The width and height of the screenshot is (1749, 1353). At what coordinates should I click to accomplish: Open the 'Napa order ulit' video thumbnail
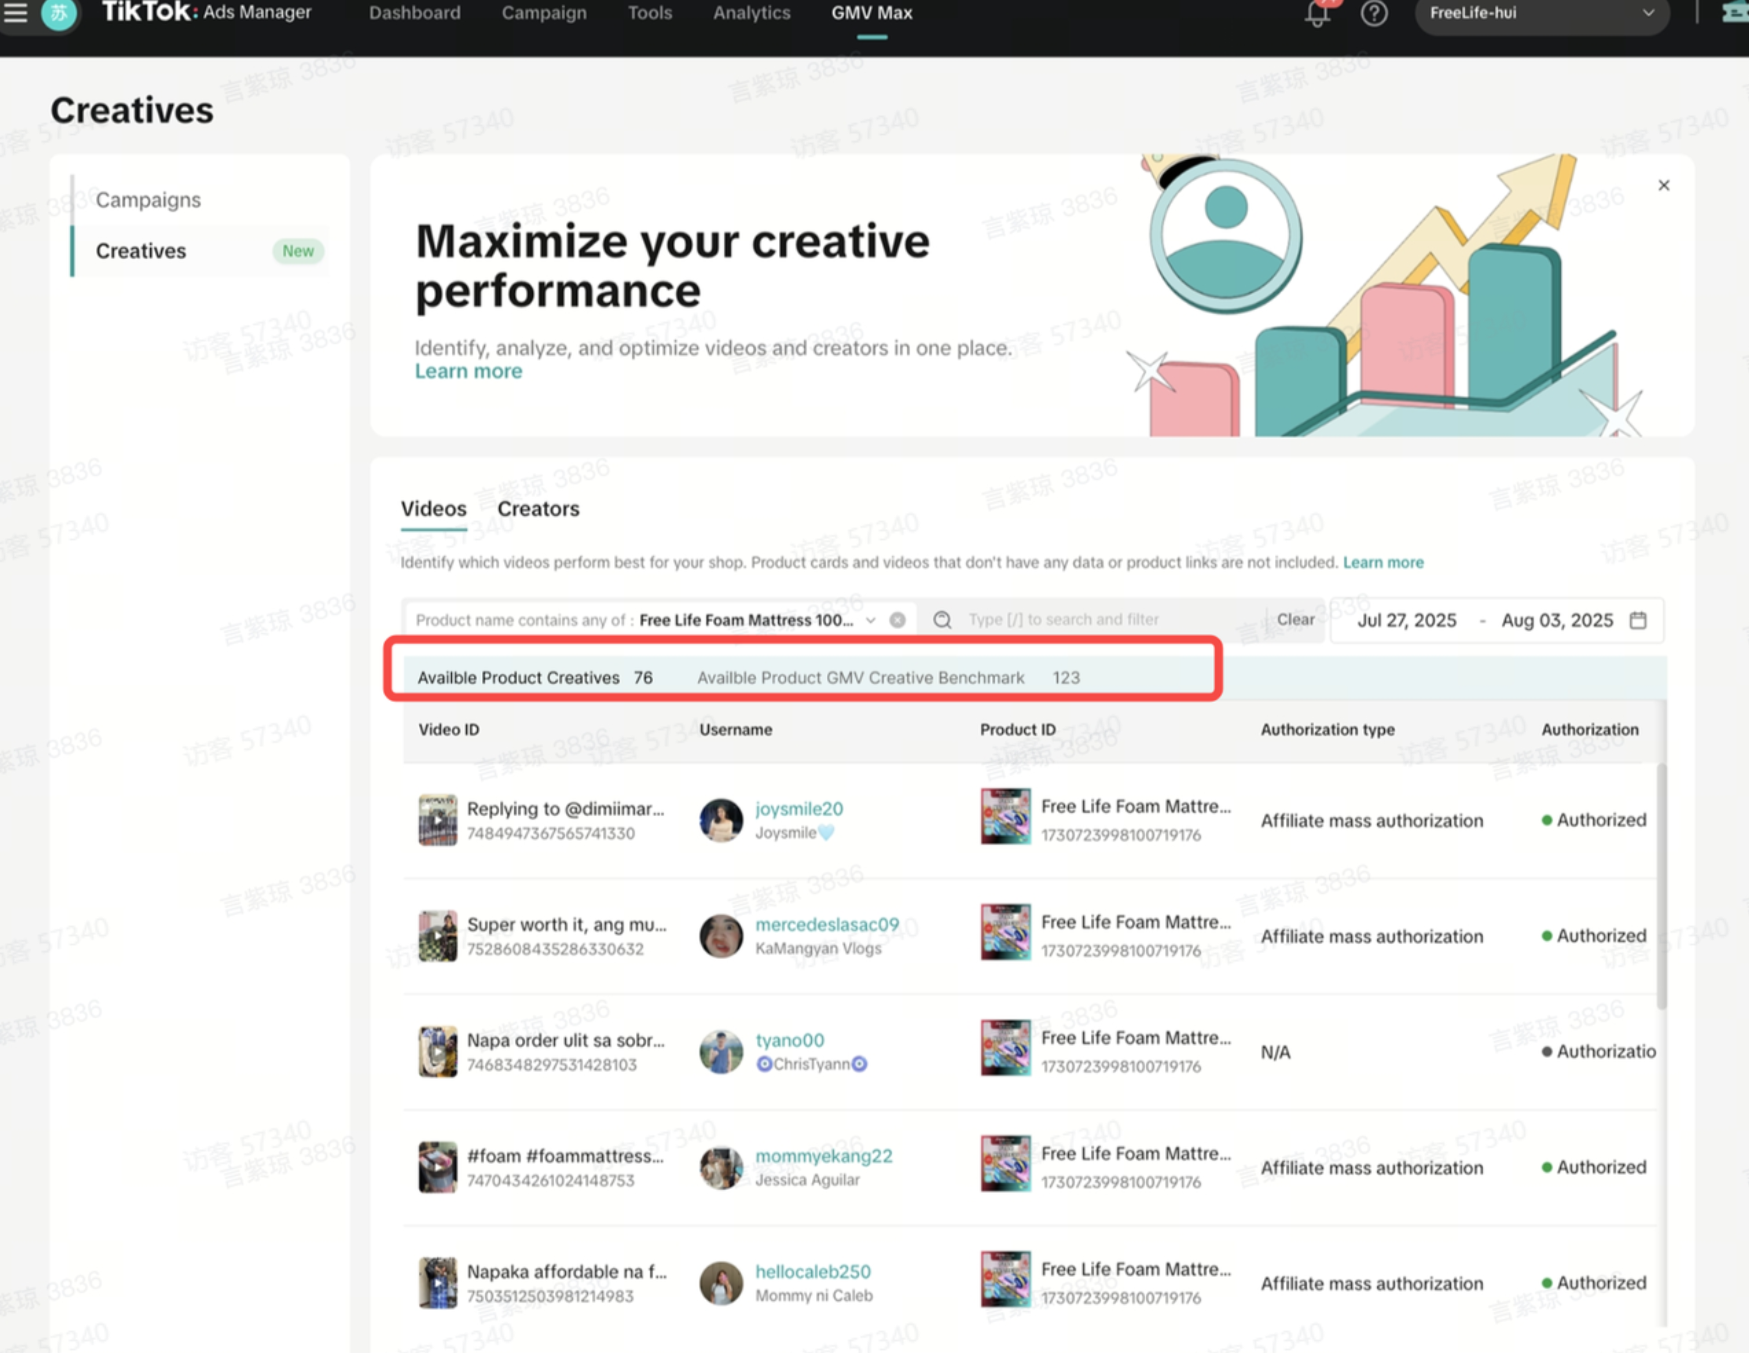[x=437, y=1052]
